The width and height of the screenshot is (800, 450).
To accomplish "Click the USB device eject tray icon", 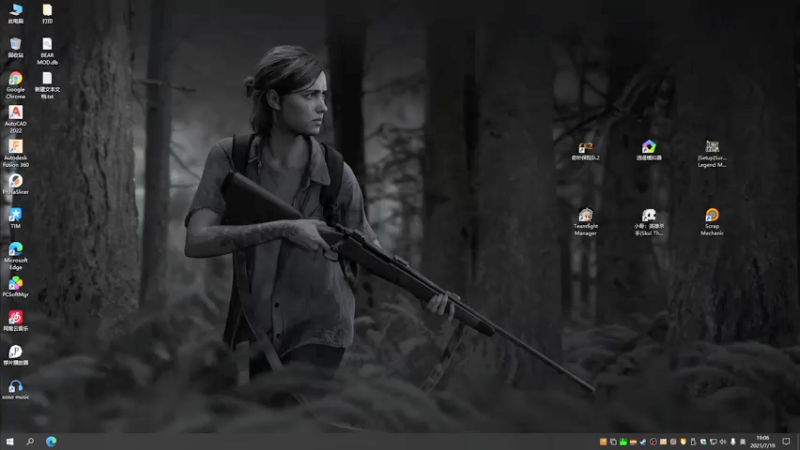I will (x=693, y=442).
